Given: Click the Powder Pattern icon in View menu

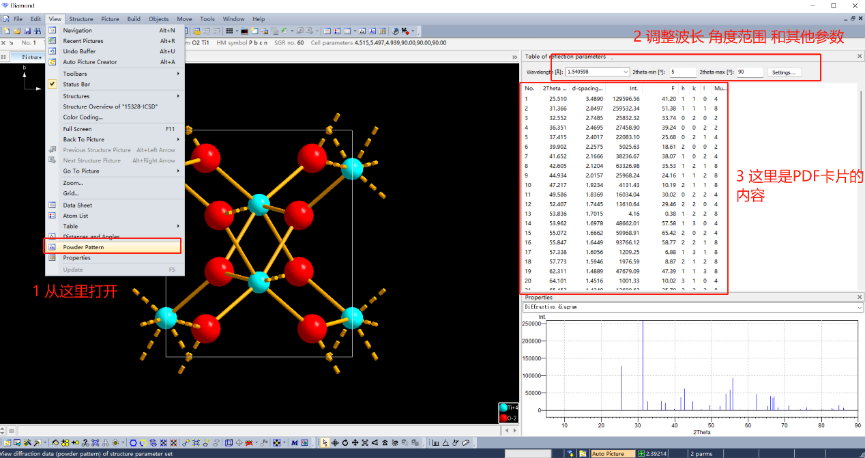Looking at the screenshot, I should 53,246.
